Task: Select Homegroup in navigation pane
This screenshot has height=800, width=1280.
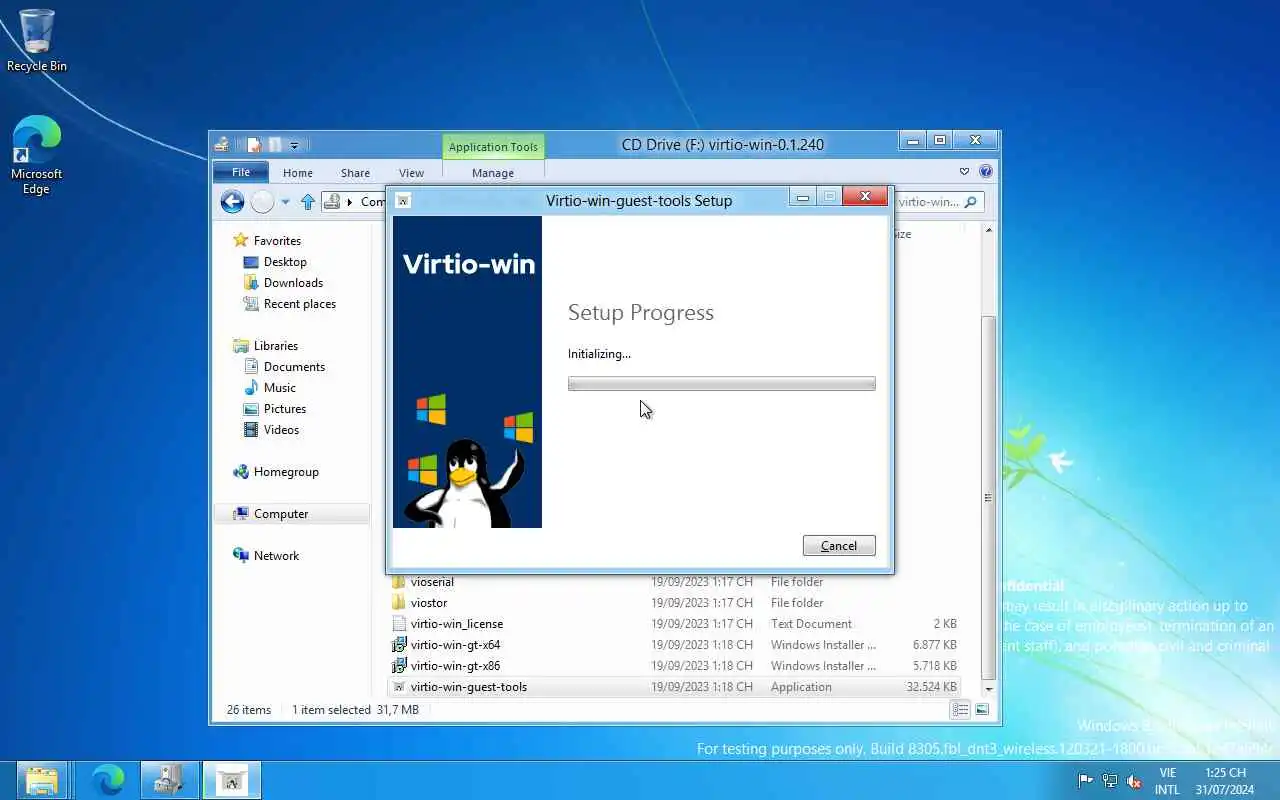Action: 286,472
